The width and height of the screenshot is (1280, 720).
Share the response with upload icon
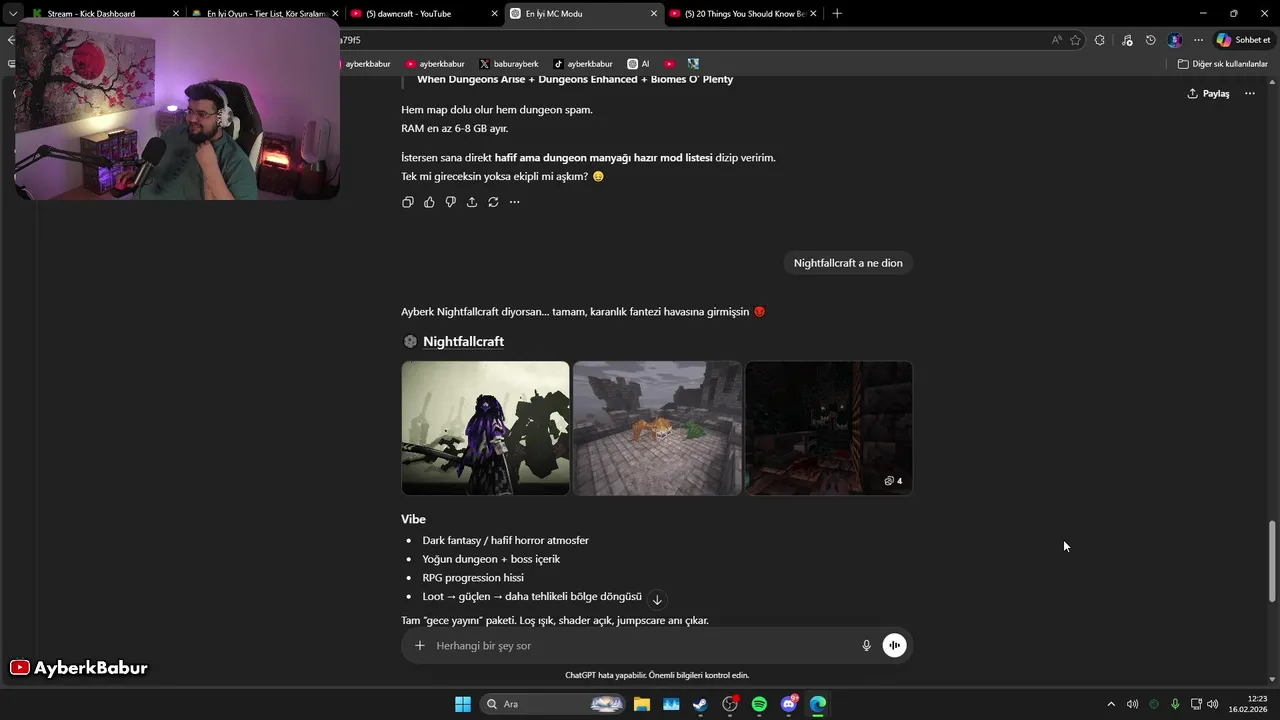pyautogui.click(x=472, y=202)
